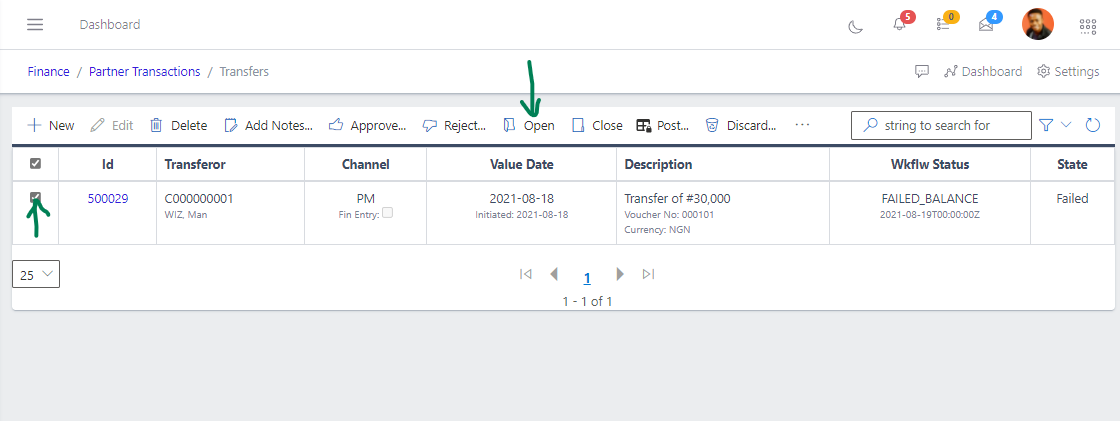Click the C000000001 transferor cell

199,199
